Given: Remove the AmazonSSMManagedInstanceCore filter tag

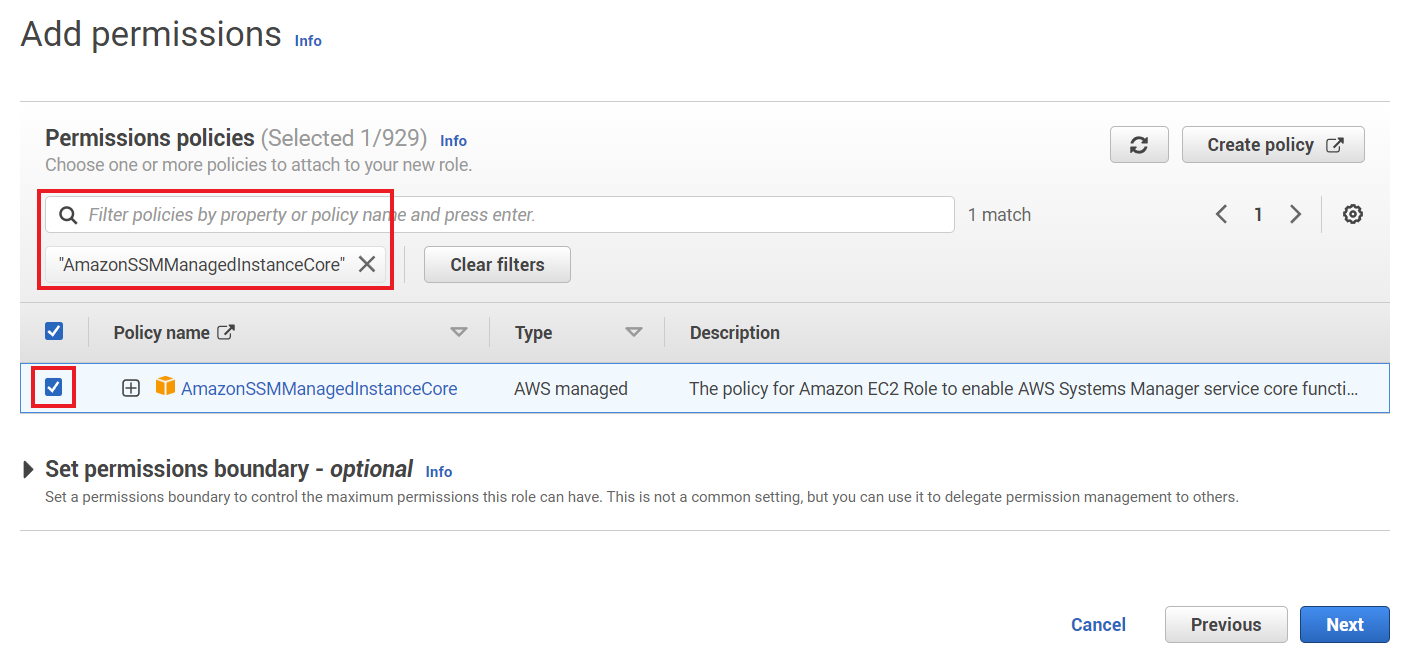Looking at the screenshot, I should pos(367,264).
